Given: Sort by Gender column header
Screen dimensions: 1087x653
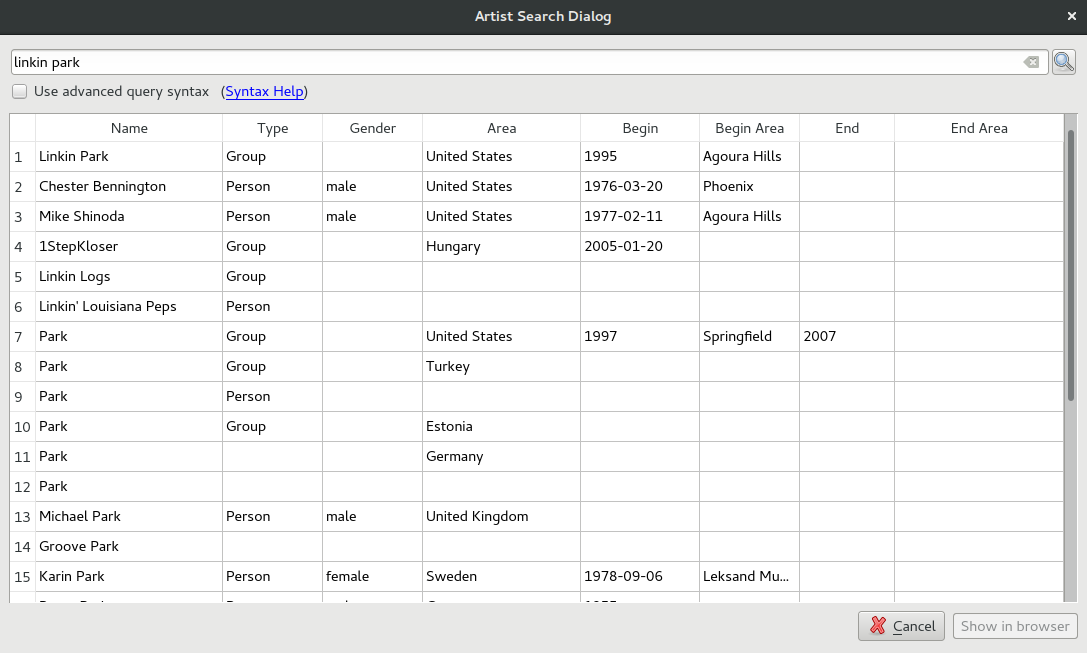Looking at the screenshot, I should 372,128.
